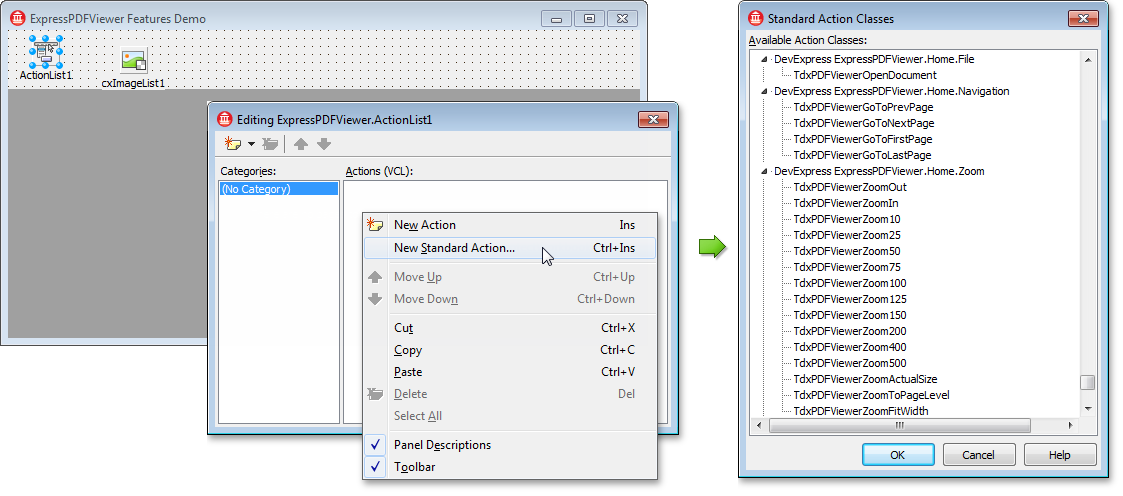Choose New Standard Action from context menu
Viewport: 1123px width, 496px height.
(x=454, y=248)
